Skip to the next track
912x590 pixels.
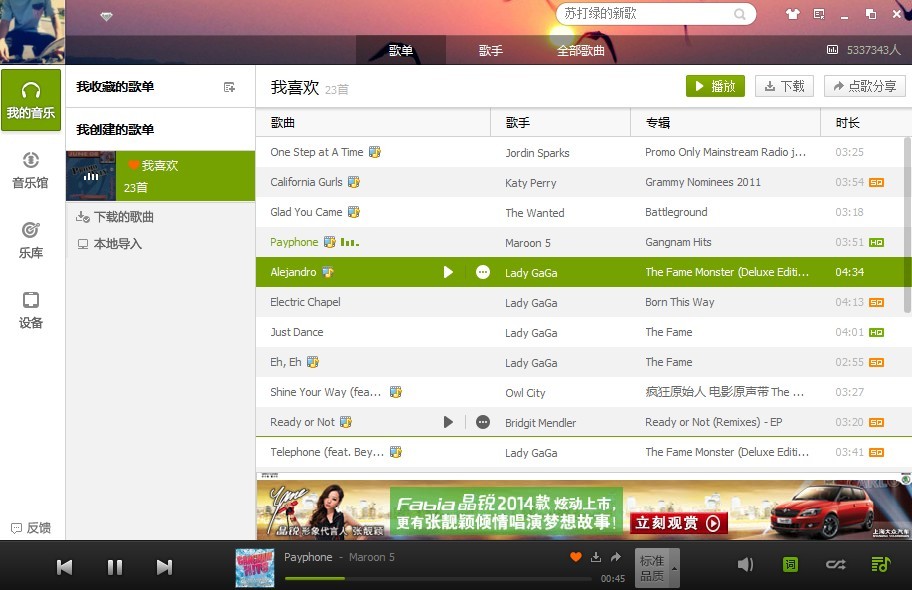pyautogui.click(x=165, y=567)
